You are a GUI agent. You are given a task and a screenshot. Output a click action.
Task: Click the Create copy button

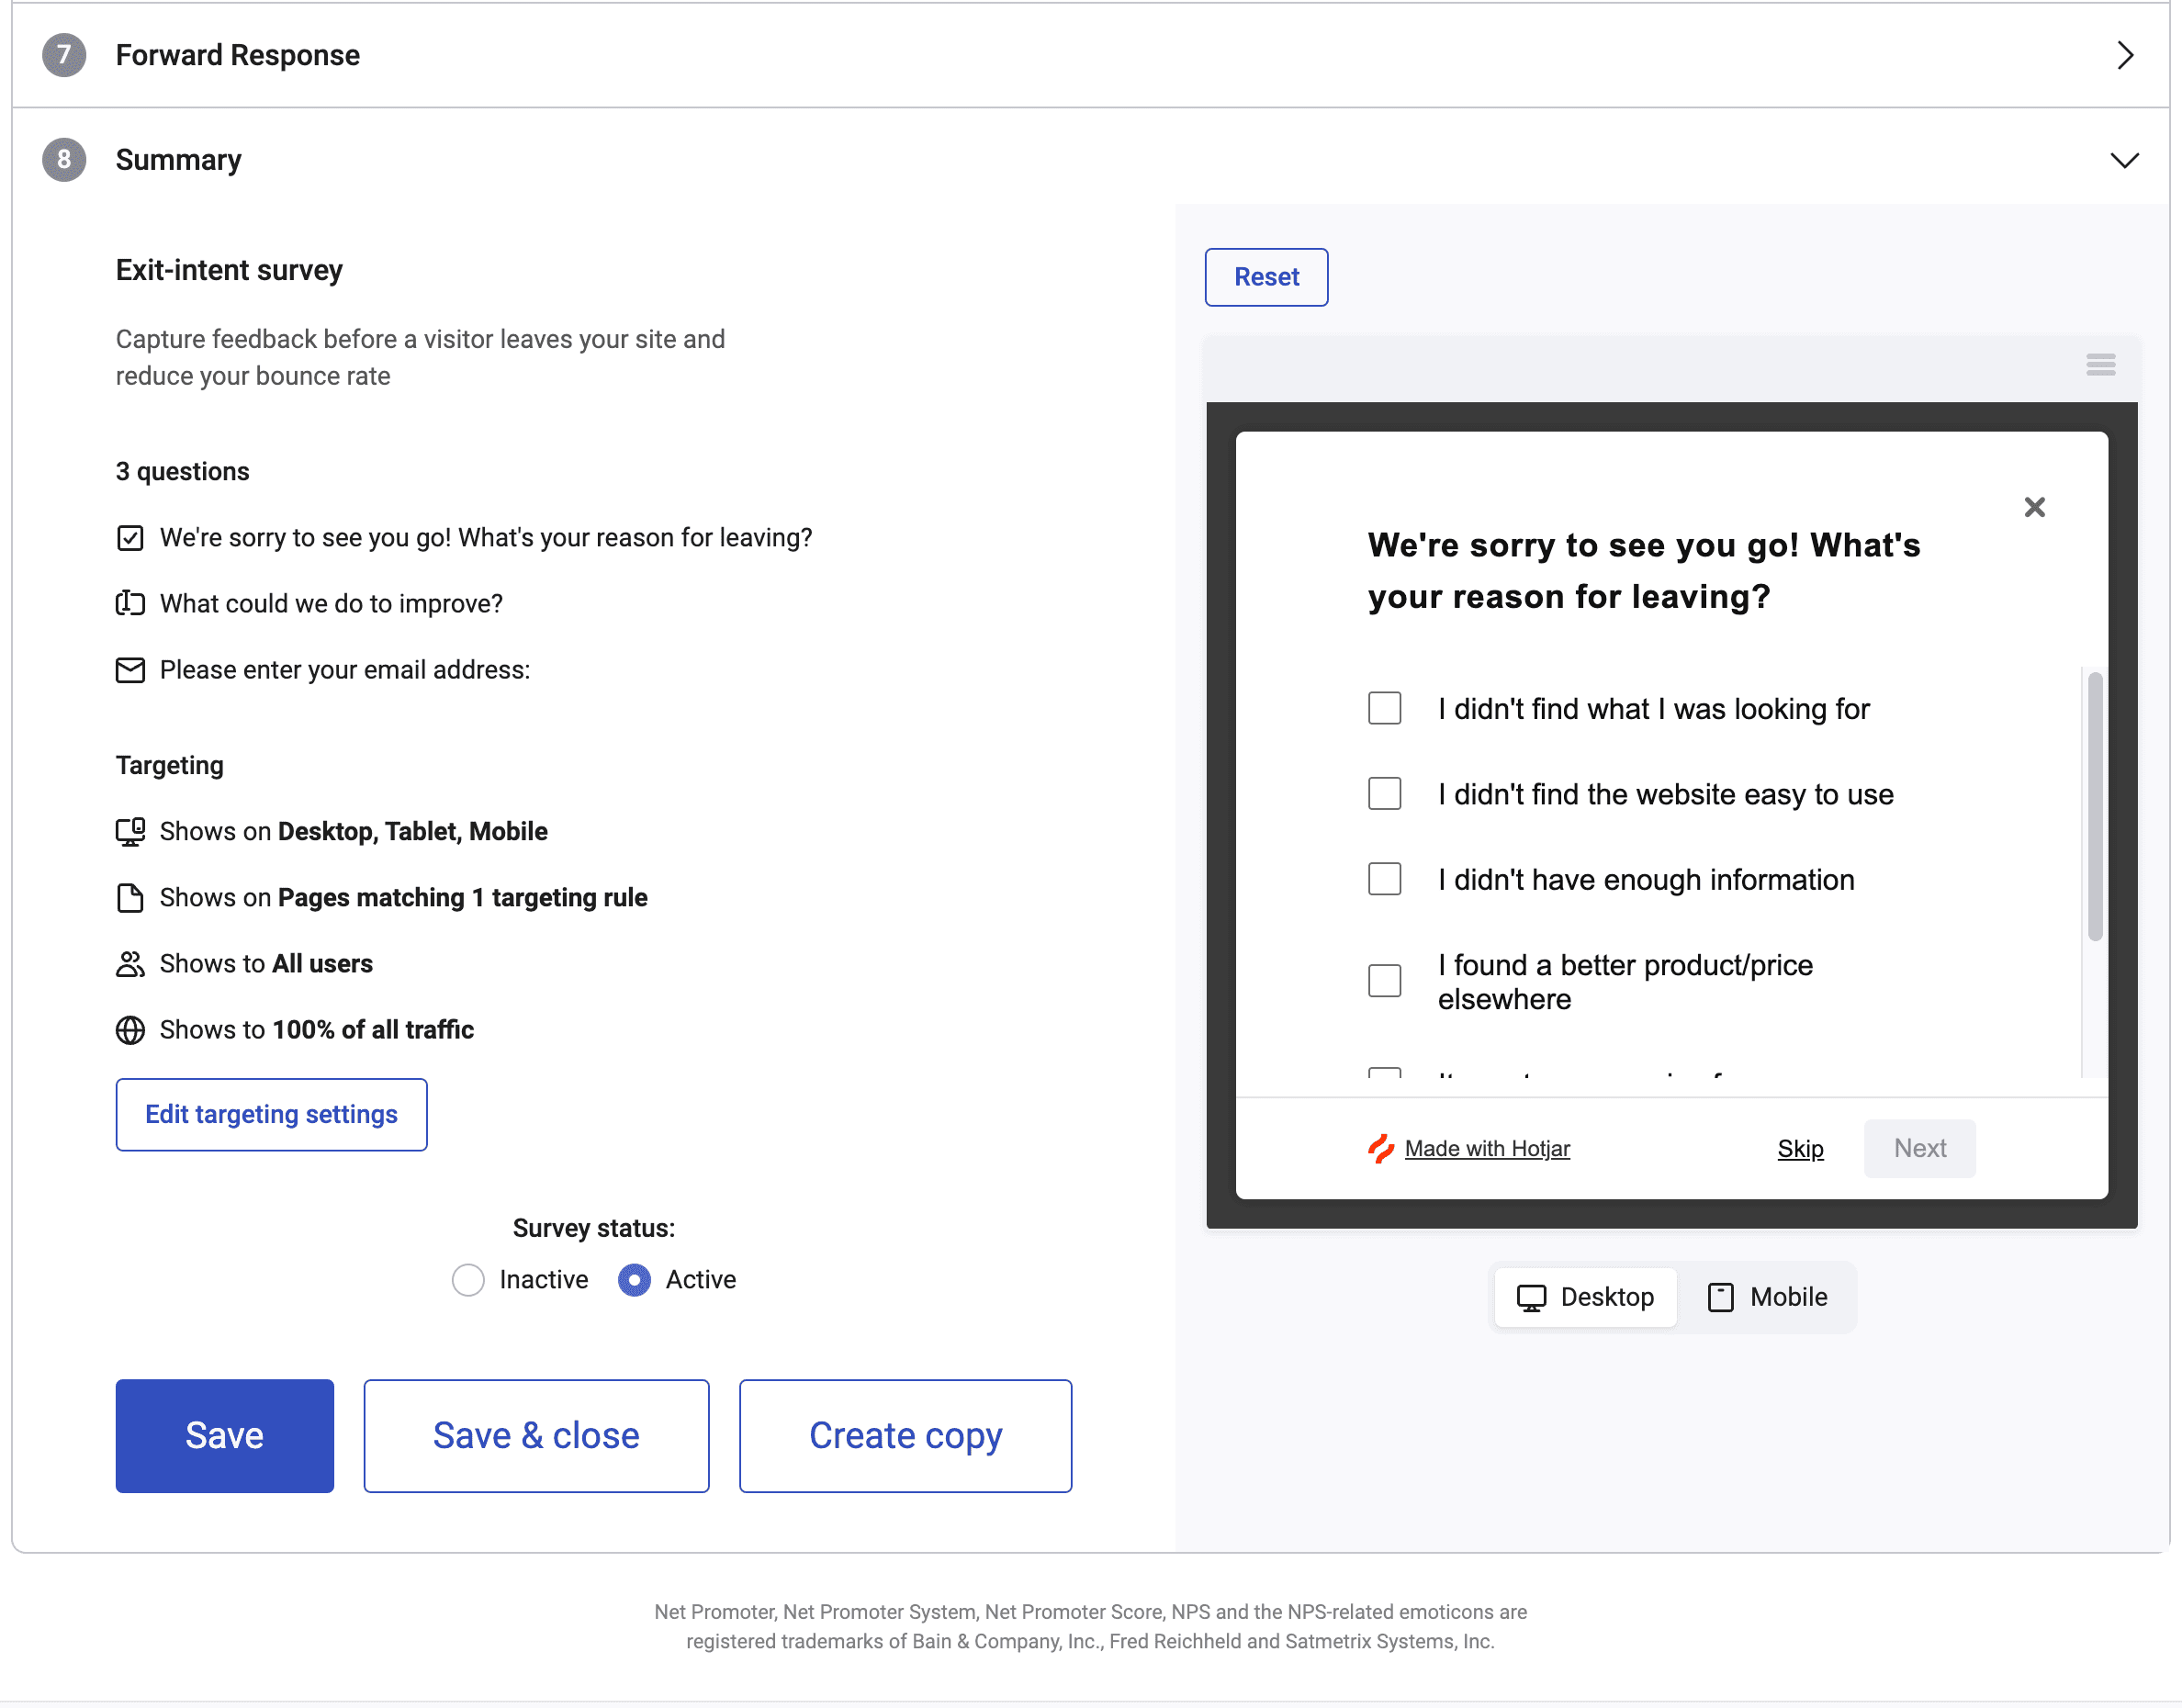point(905,1435)
